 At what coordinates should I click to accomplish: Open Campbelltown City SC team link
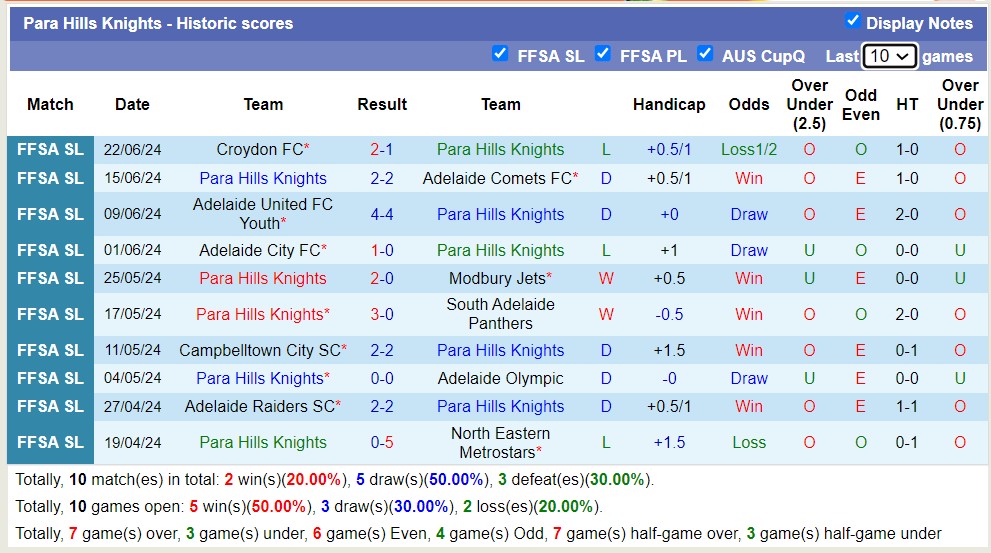pos(259,350)
